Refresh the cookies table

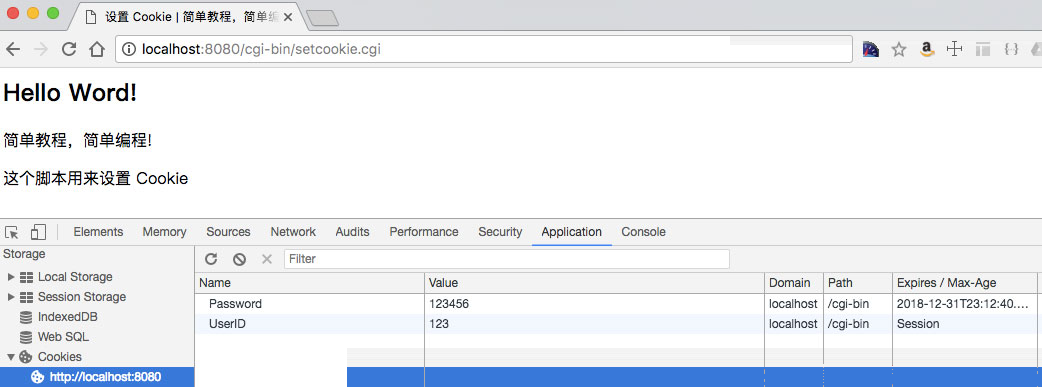point(211,259)
